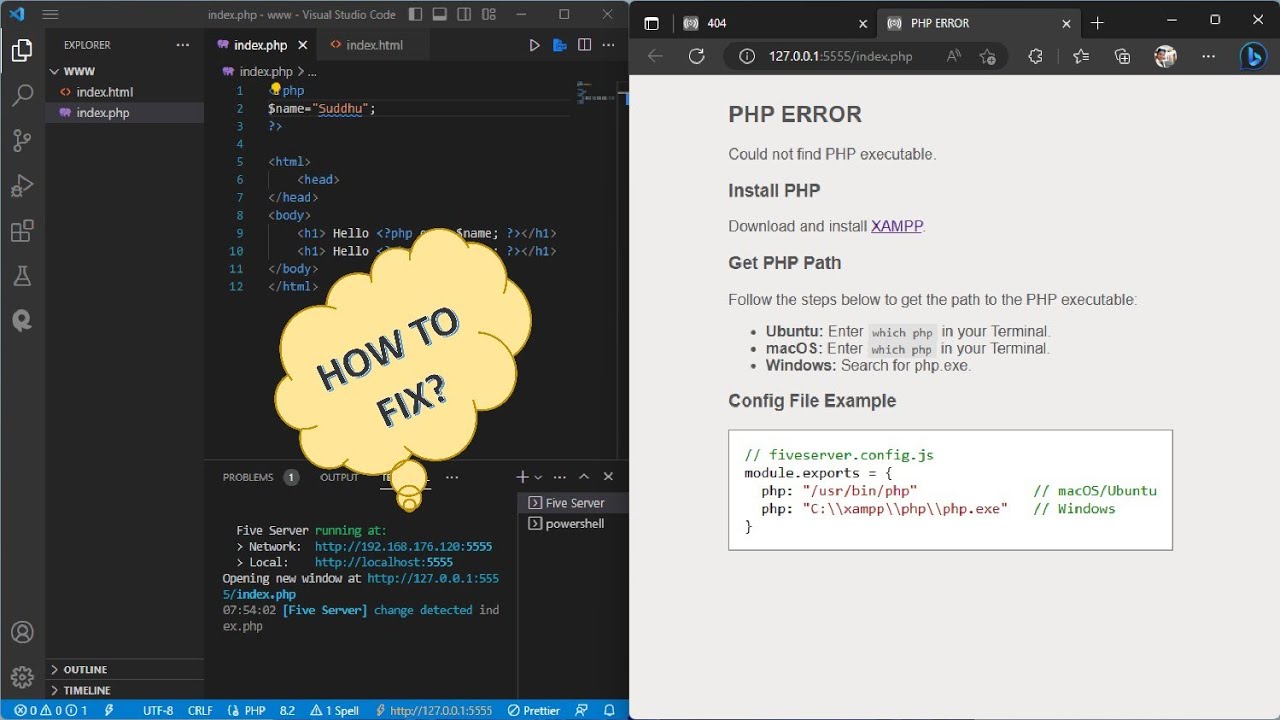This screenshot has height=720, width=1280.
Task: Toggle Five Server at http://127.0.0.1:5555 in status bar
Action: click(x=434, y=710)
